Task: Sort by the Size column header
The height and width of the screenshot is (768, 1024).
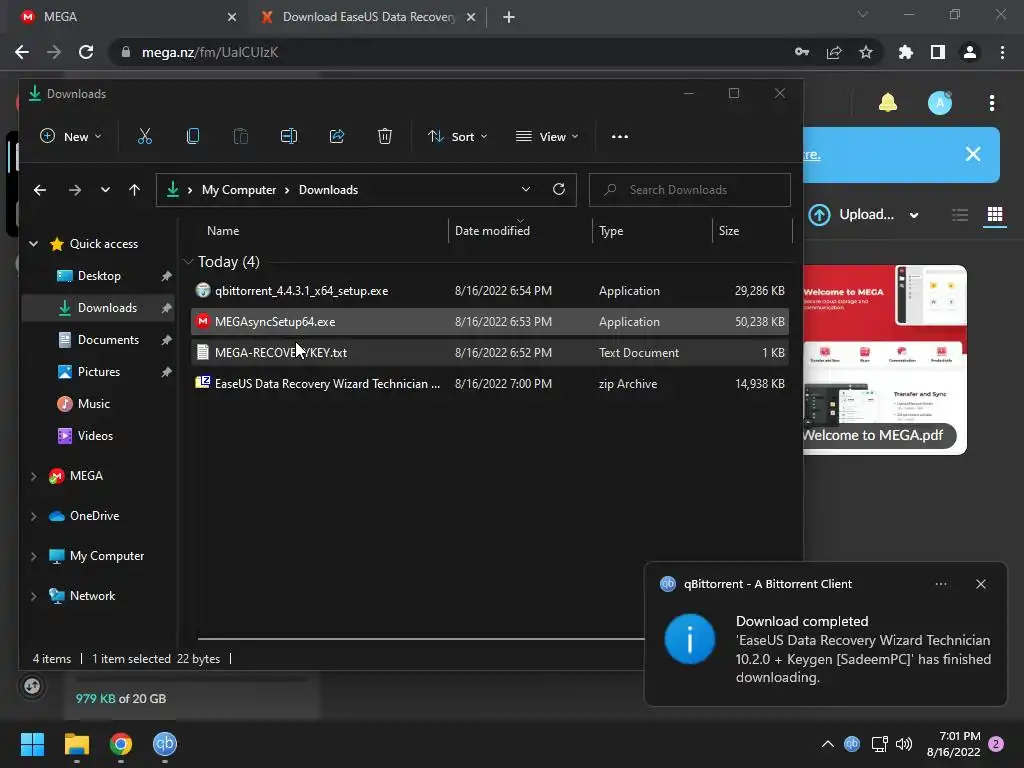Action: coord(729,231)
